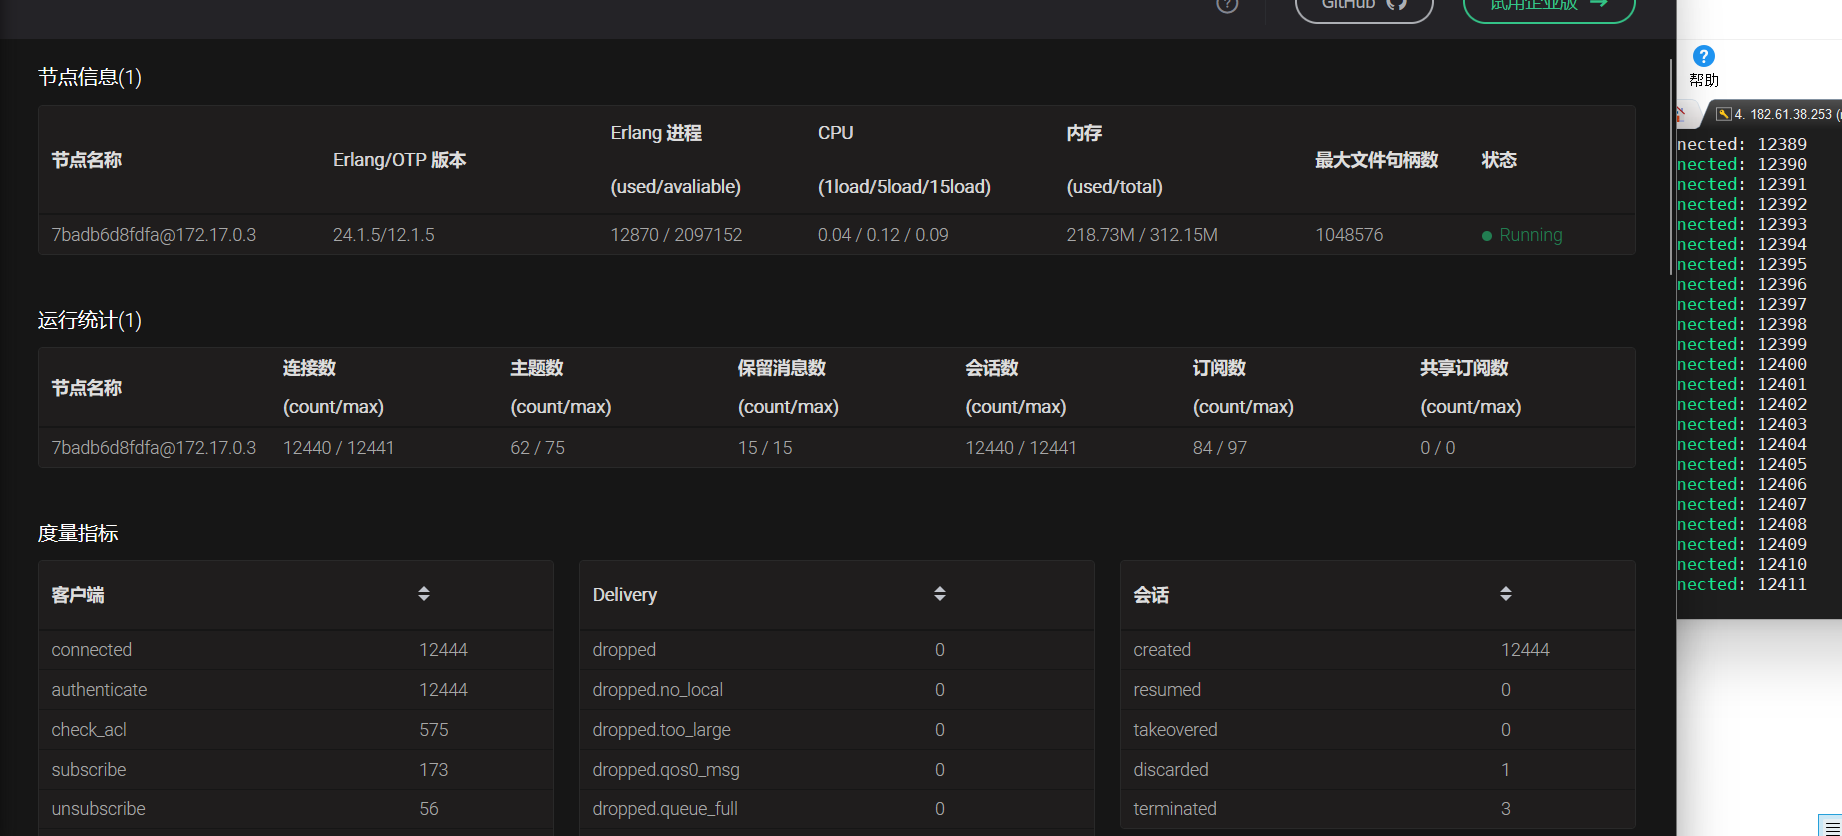
Task: Click Erlang process value 12870 / 2097152
Action: [677, 235]
